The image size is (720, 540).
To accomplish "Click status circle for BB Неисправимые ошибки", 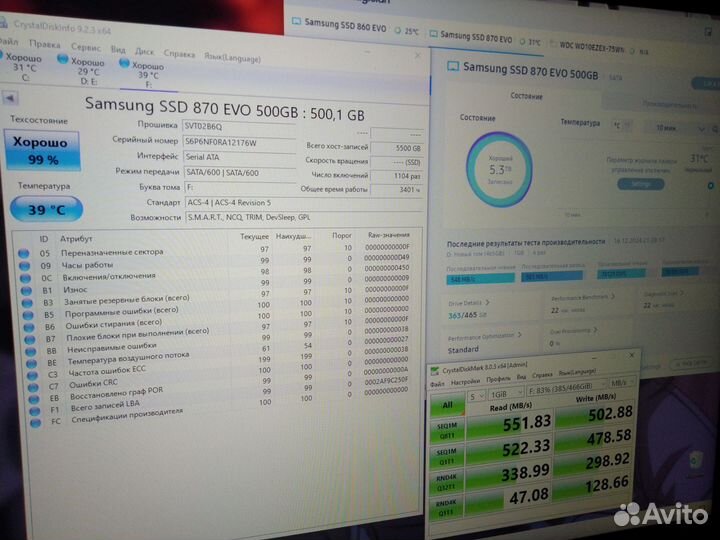I will (x=31, y=352).
